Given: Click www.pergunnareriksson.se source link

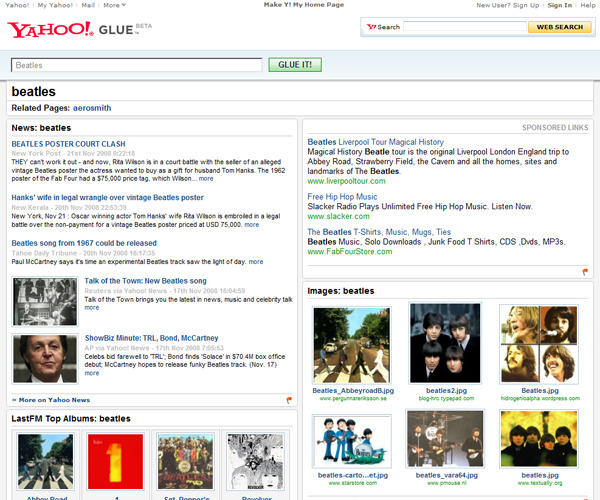Looking at the screenshot, I should tap(353, 398).
